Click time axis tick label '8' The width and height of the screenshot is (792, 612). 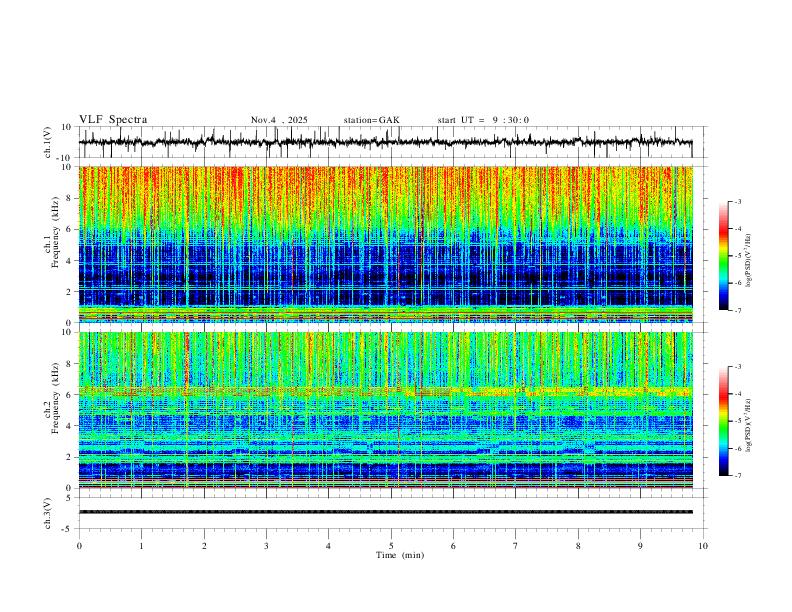click(x=578, y=546)
